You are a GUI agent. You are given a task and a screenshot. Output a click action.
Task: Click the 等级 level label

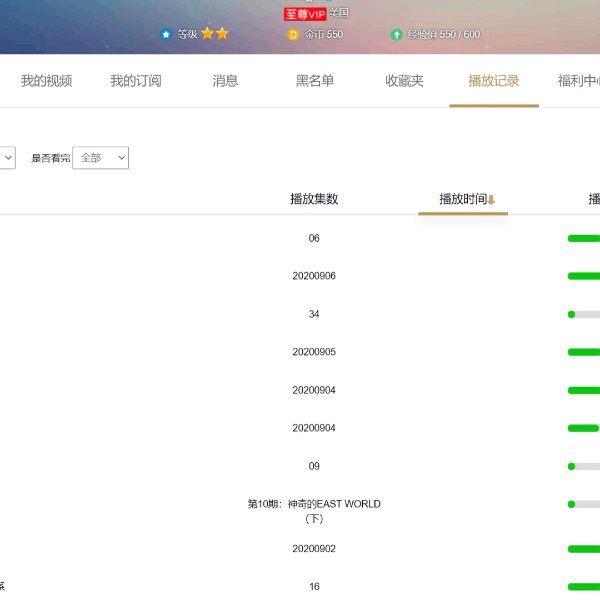(x=187, y=34)
